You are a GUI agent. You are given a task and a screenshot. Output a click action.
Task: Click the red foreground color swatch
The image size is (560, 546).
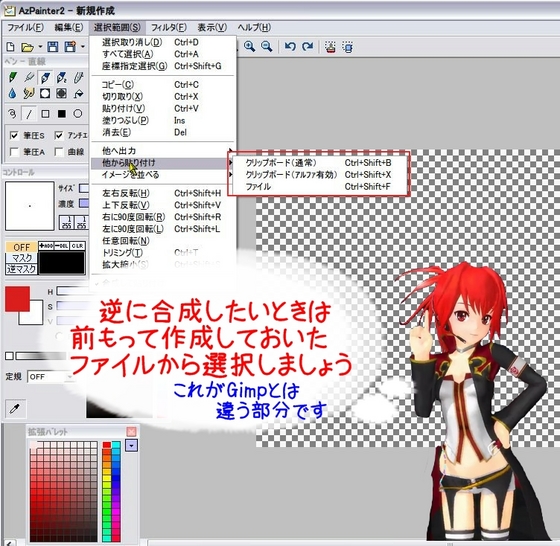pyautogui.click(x=17, y=299)
